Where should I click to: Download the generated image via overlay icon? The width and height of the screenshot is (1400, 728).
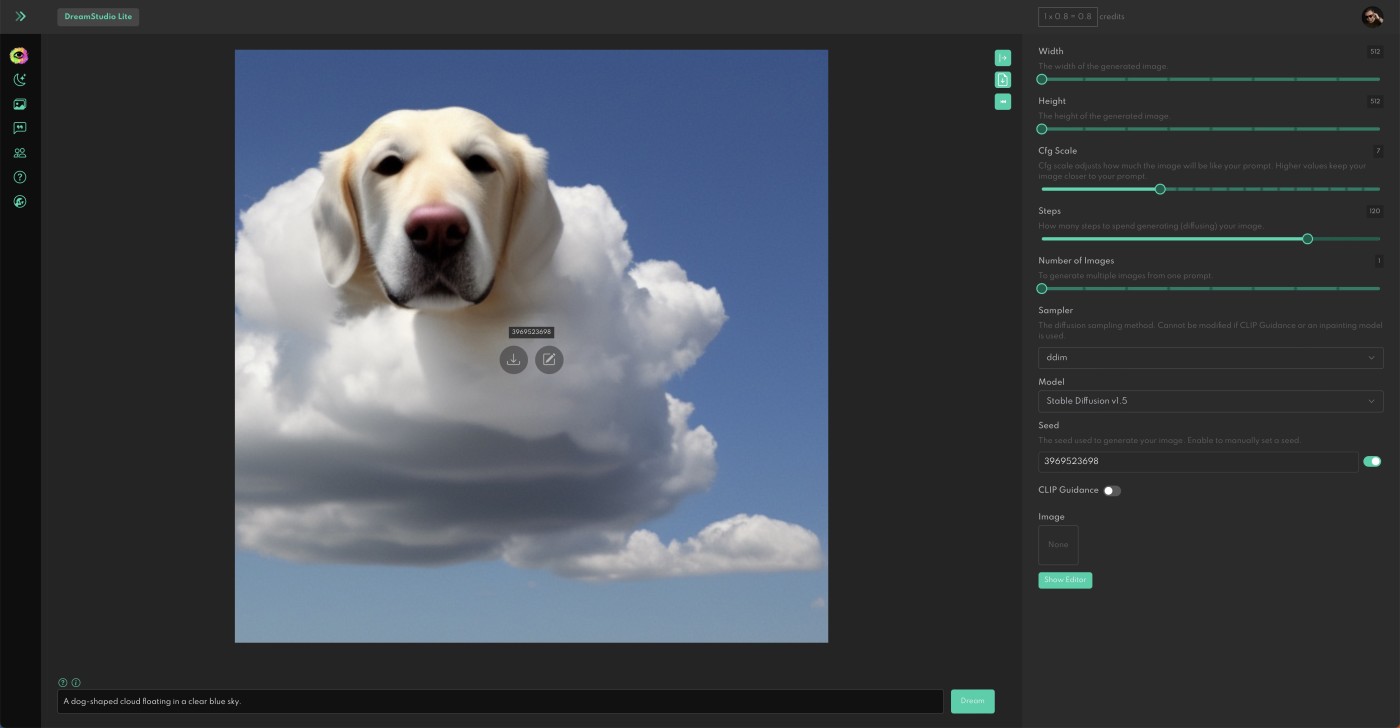pyautogui.click(x=513, y=359)
